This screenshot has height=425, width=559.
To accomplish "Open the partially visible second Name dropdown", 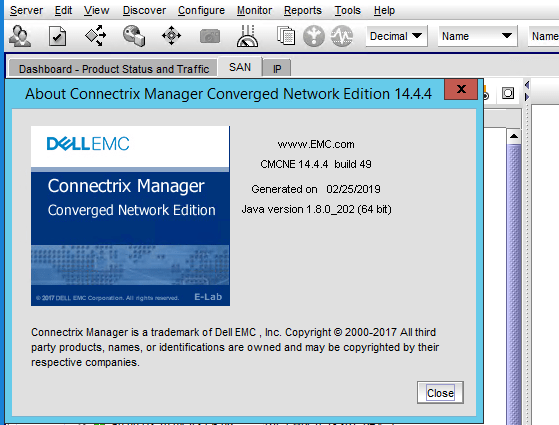I will (x=544, y=36).
